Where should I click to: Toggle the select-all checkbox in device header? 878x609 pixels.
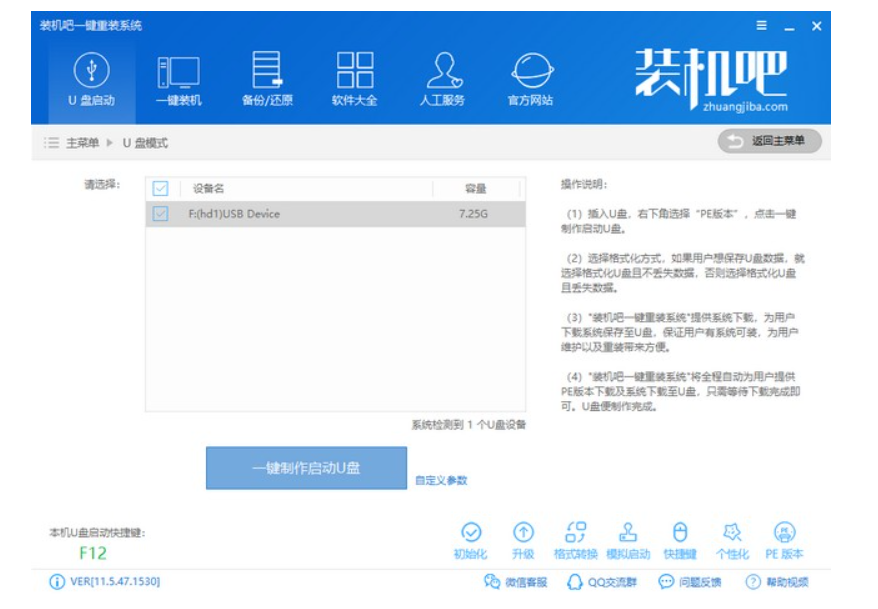[x=160, y=189]
